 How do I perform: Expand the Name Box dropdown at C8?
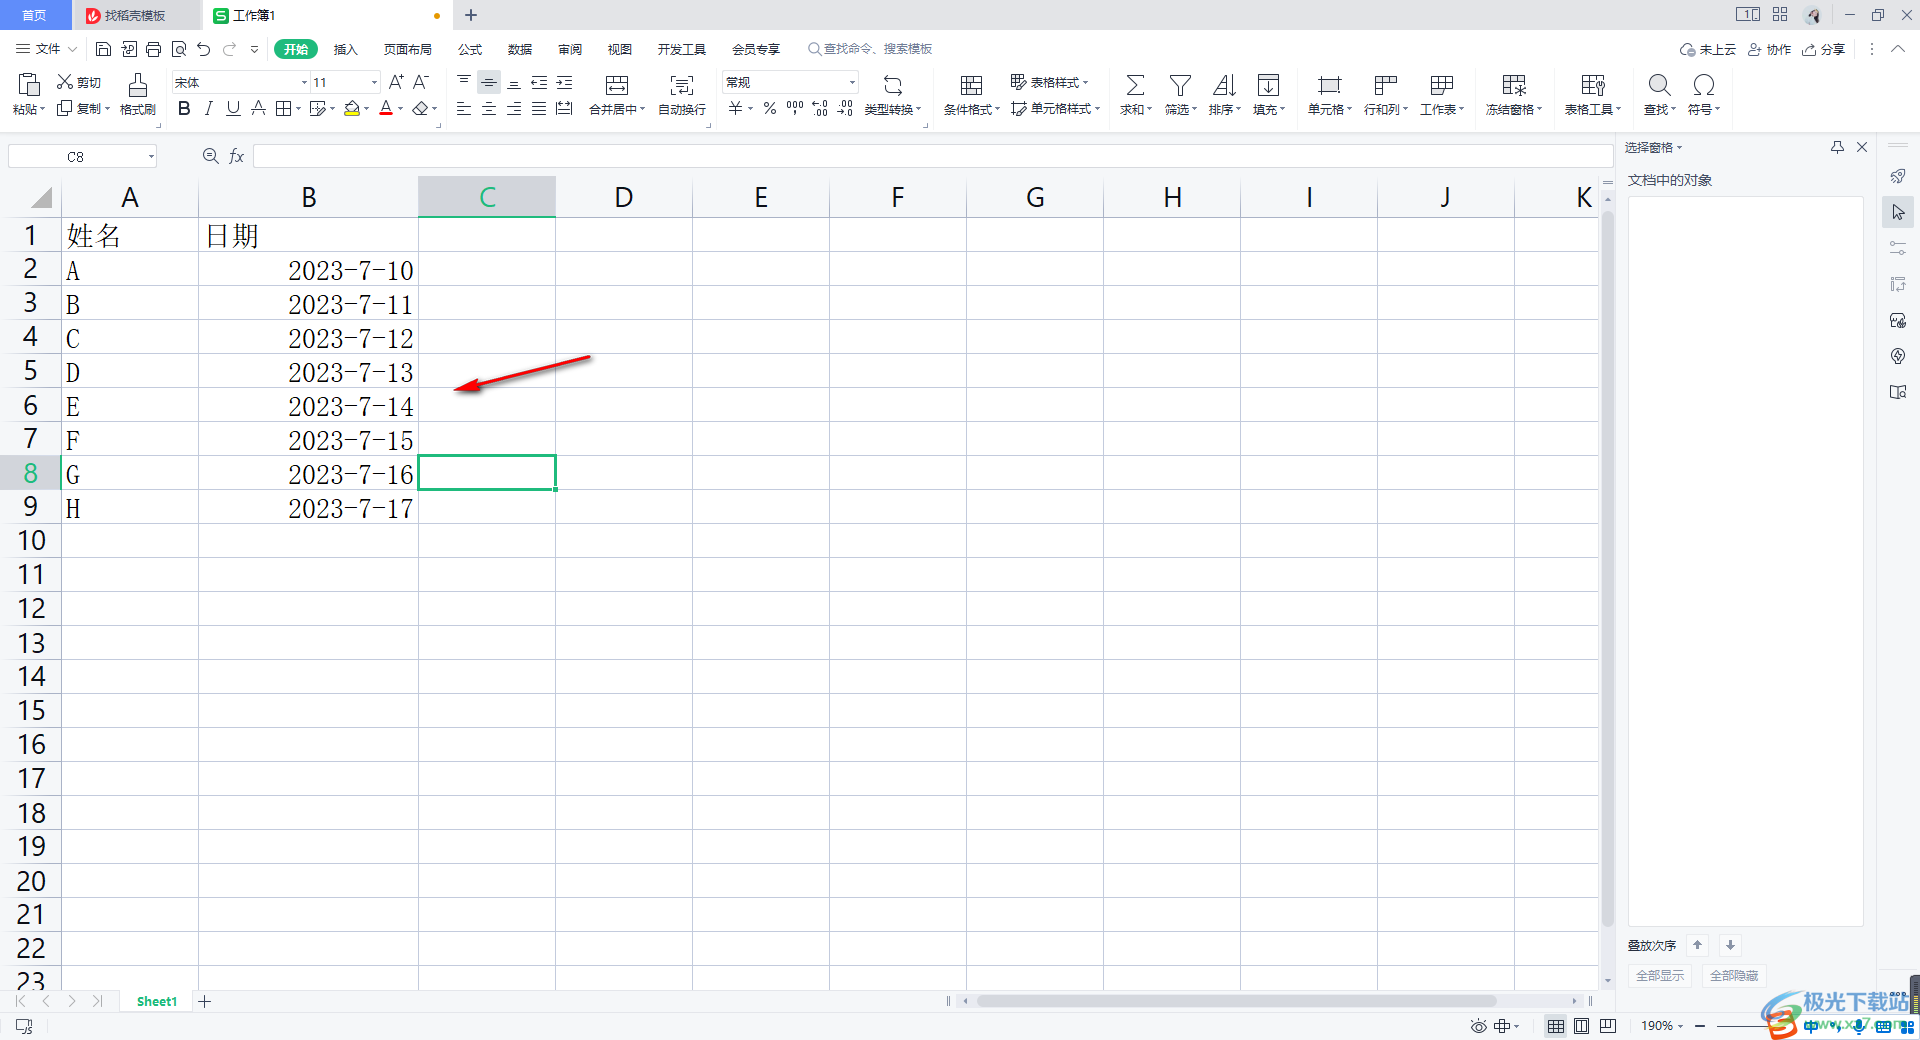click(x=151, y=156)
